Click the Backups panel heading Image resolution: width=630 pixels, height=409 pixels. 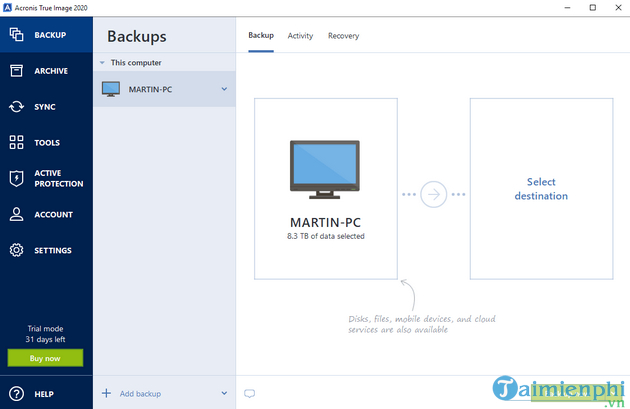pyautogui.click(x=137, y=37)
